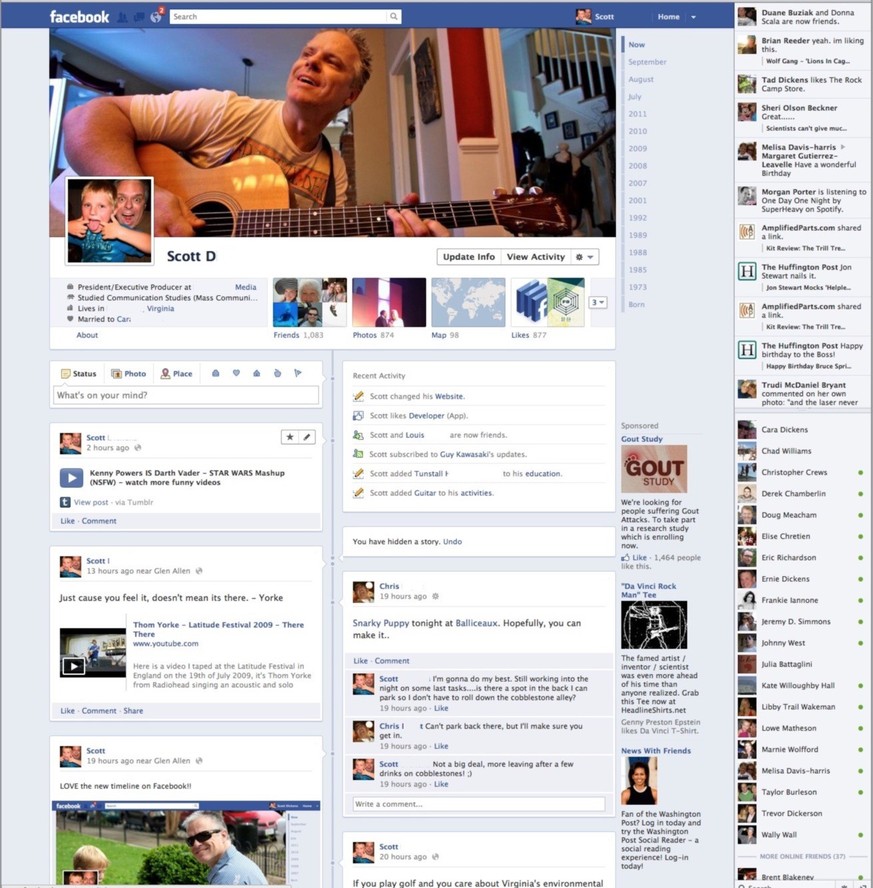Viewport: 873px width, 888px height.
Task: Play the Kenny Powers Darth Vader video
Action: click(x=71, y=477)
